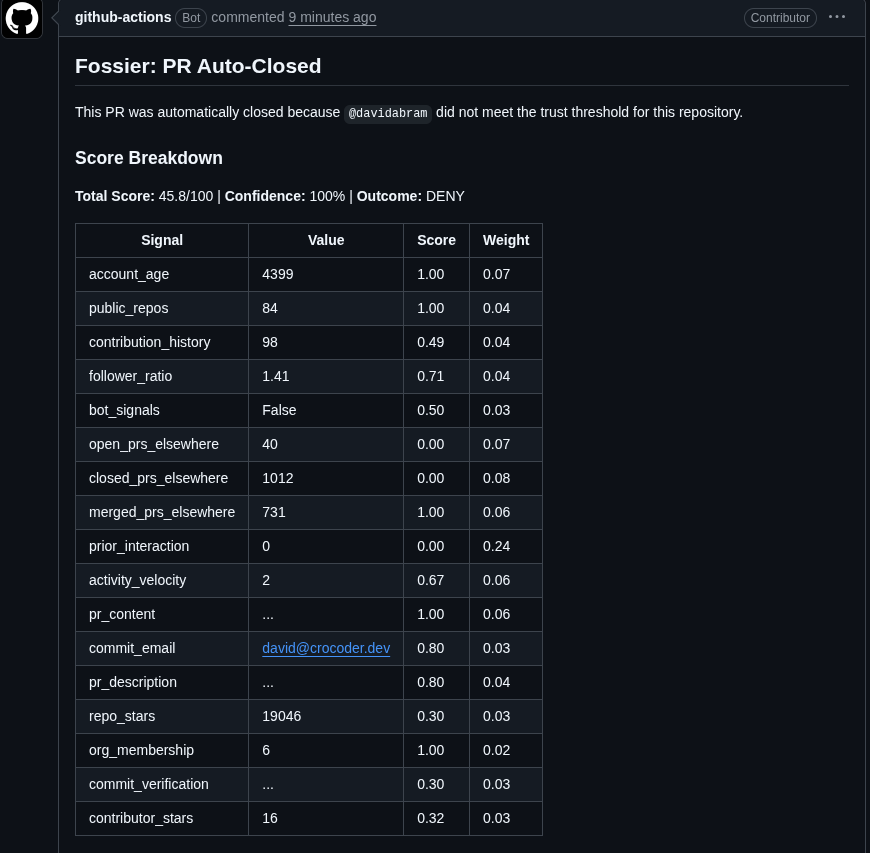Viewport: 870px width, 853px height.
Task: Click the 1.41 follower_ratio value
Action: (x=276, y=376)
